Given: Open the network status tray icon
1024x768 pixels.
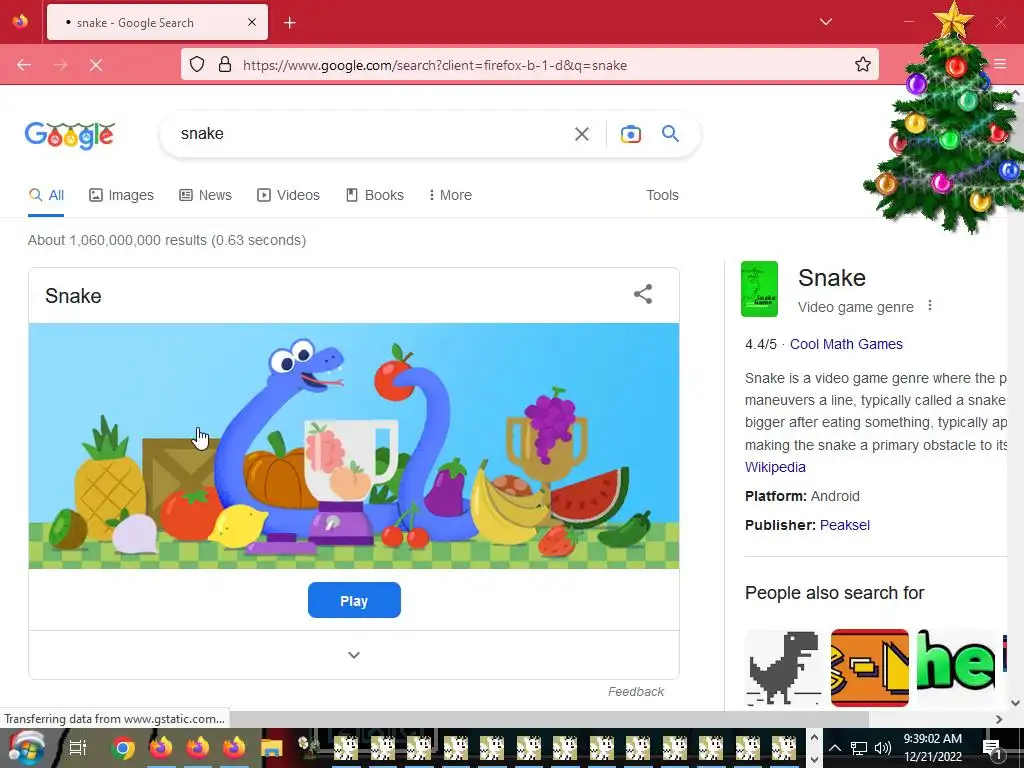Looking at the screenshot, I should click(x=858, y=748).
